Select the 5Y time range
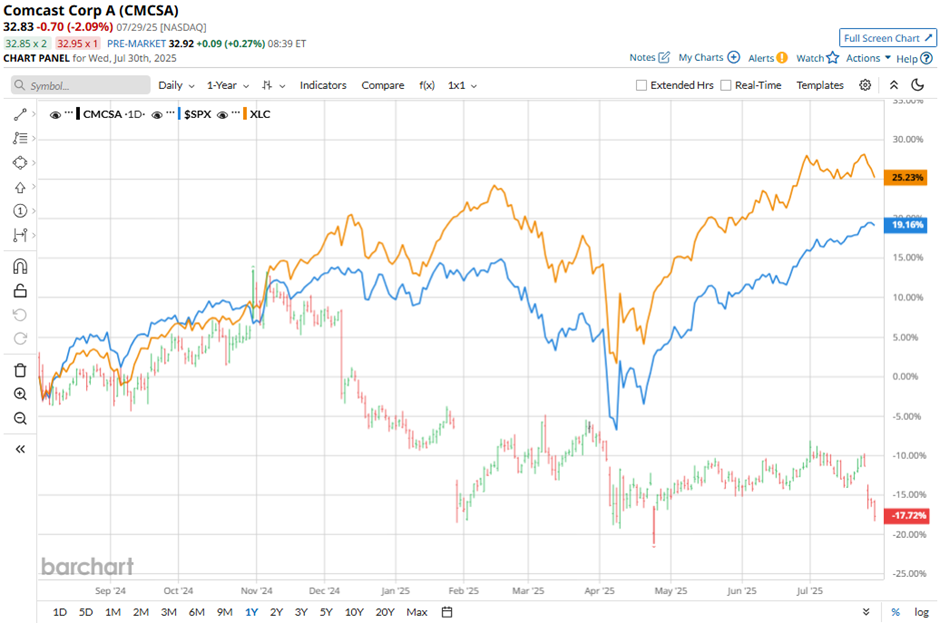Viewport: 940px width, 623px height. click(x=326, y=612)
